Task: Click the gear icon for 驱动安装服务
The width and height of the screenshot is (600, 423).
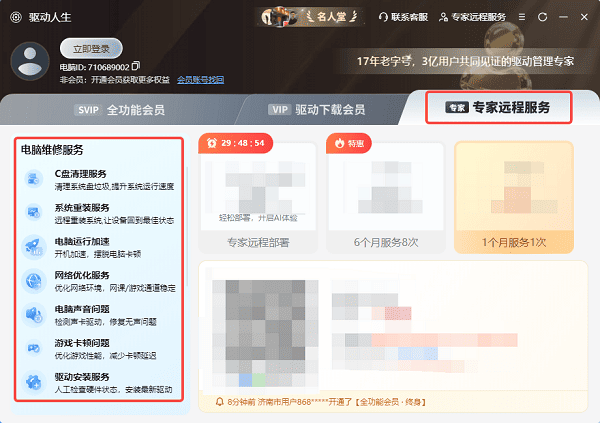Action: [x=34, y=382]
